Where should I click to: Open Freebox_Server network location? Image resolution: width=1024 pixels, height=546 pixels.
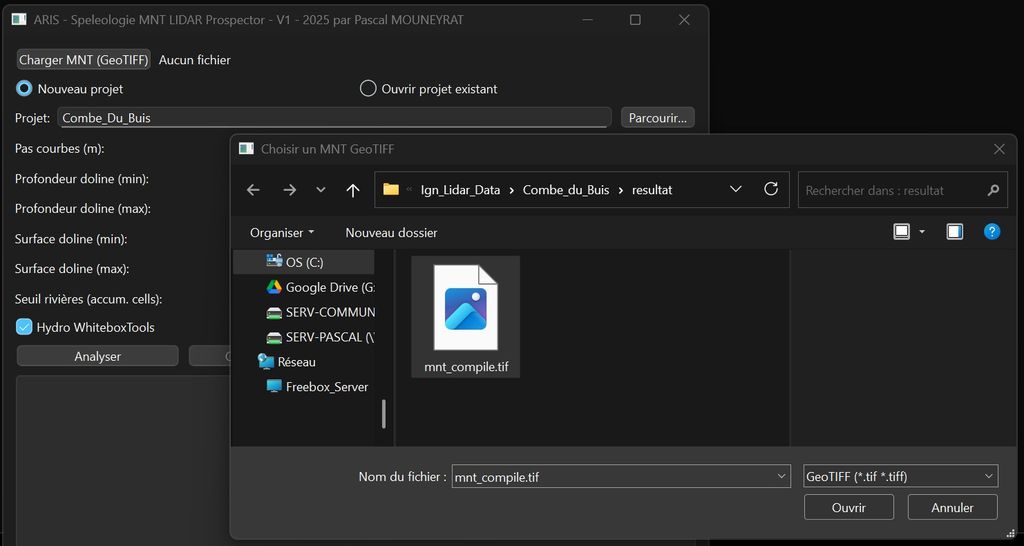click(x=326, y=386)
